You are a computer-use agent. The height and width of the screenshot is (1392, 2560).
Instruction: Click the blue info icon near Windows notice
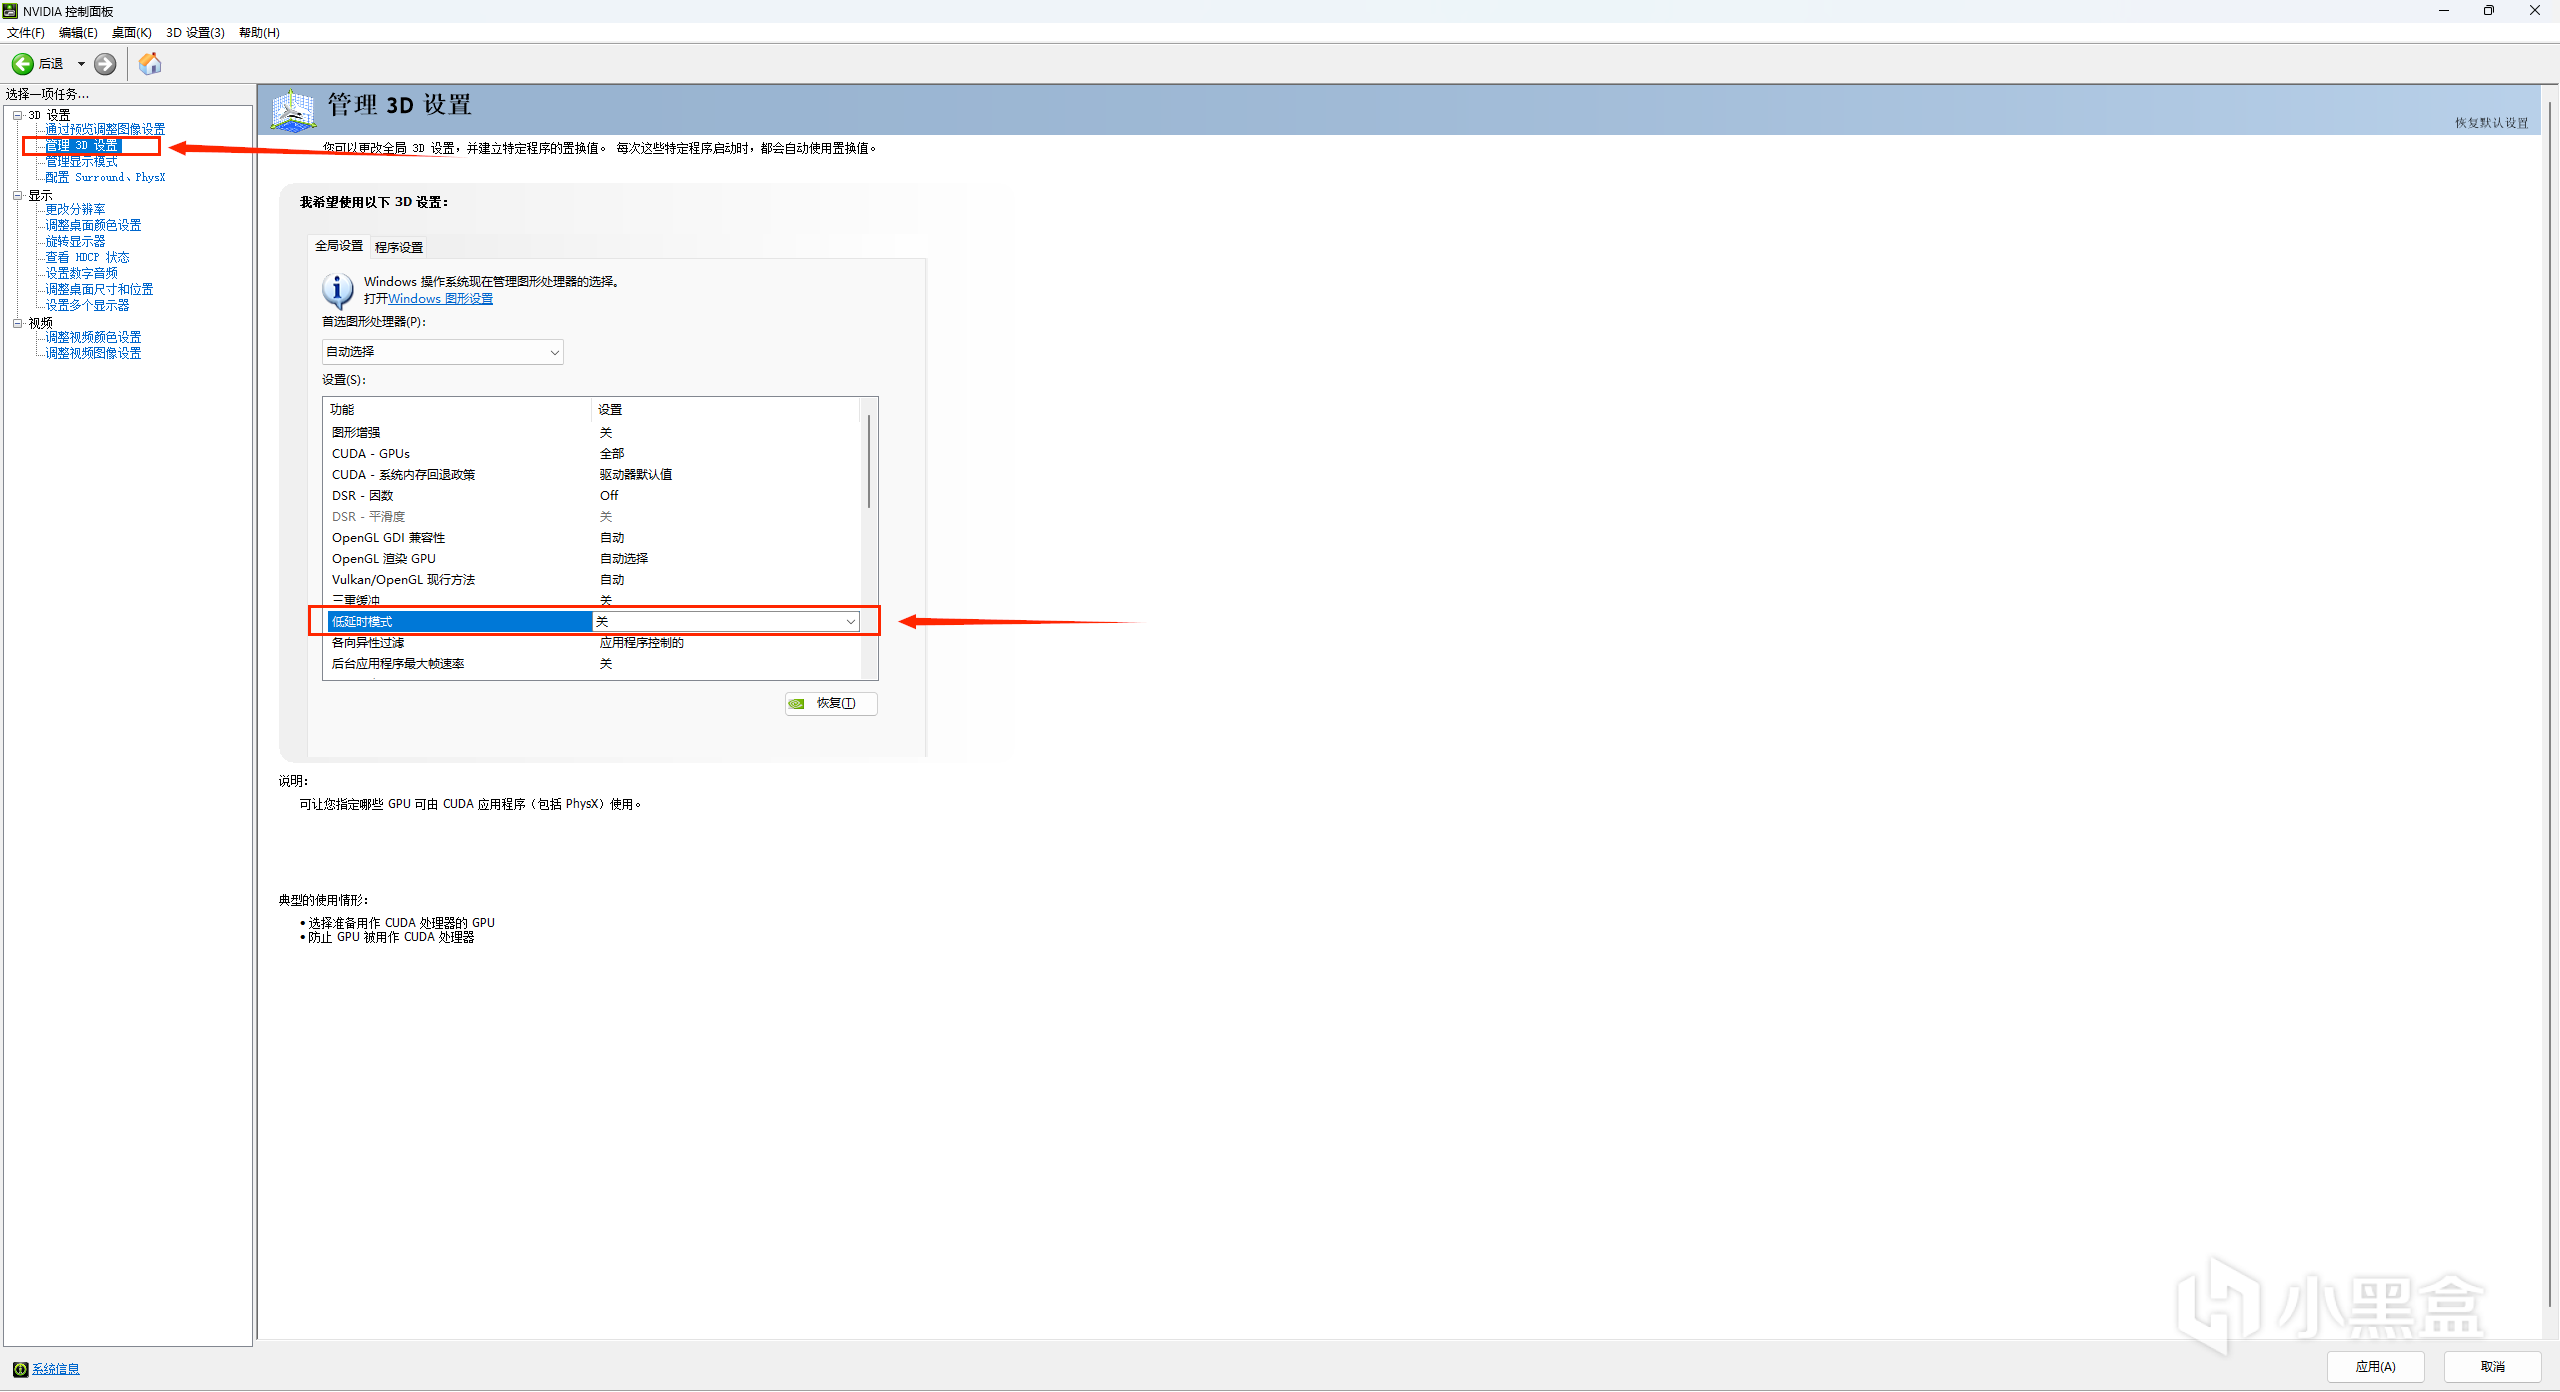337,290
